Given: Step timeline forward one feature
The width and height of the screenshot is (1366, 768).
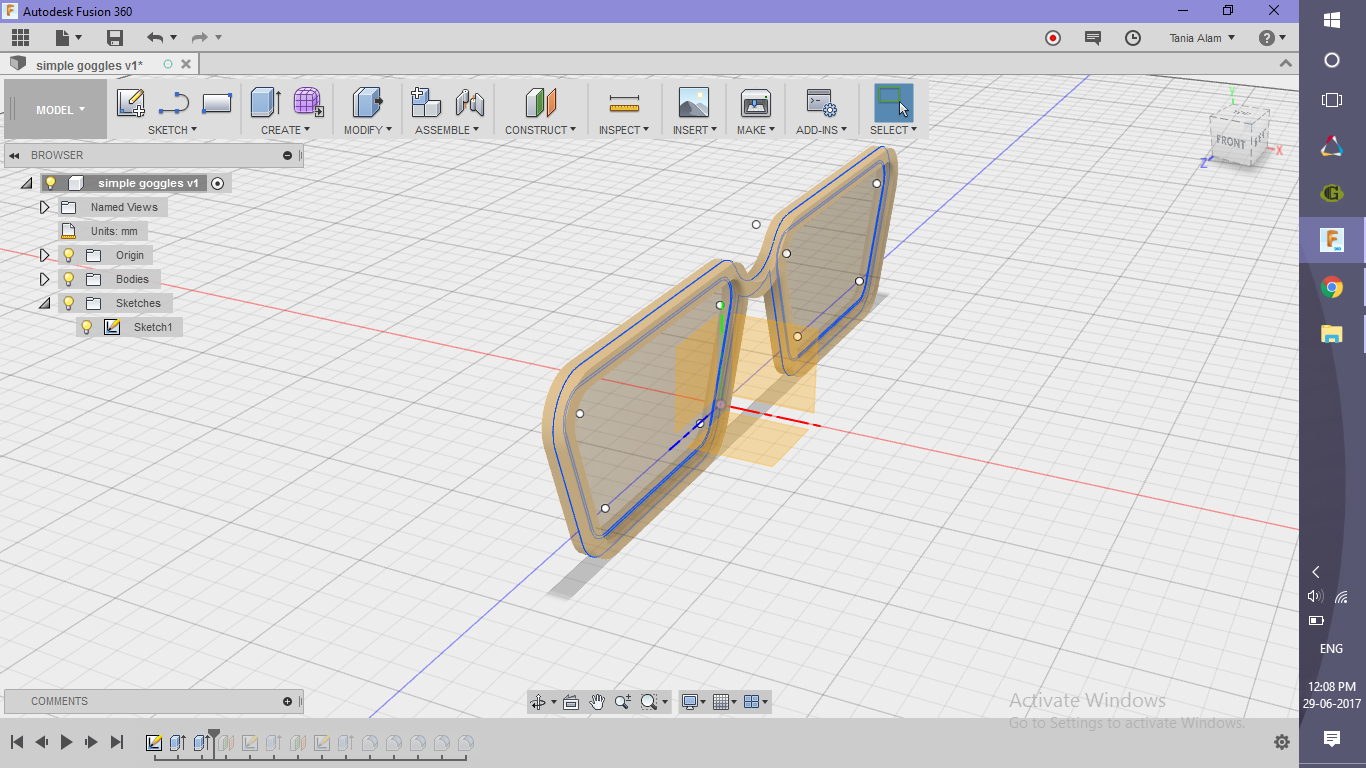Looking at the screenshot, I should click(x=91, y=742).
